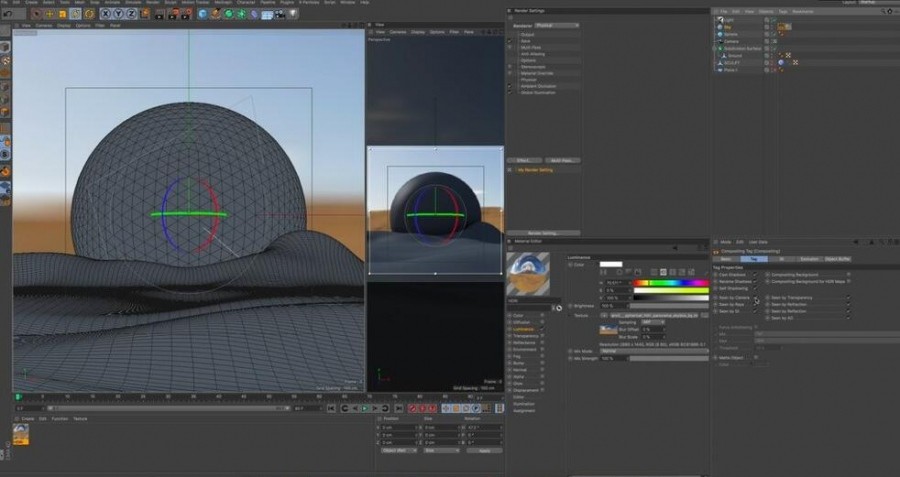The image size is (900, 477).
Task: Open the Spline pen tool icon
Action: (x=215, y=14)
